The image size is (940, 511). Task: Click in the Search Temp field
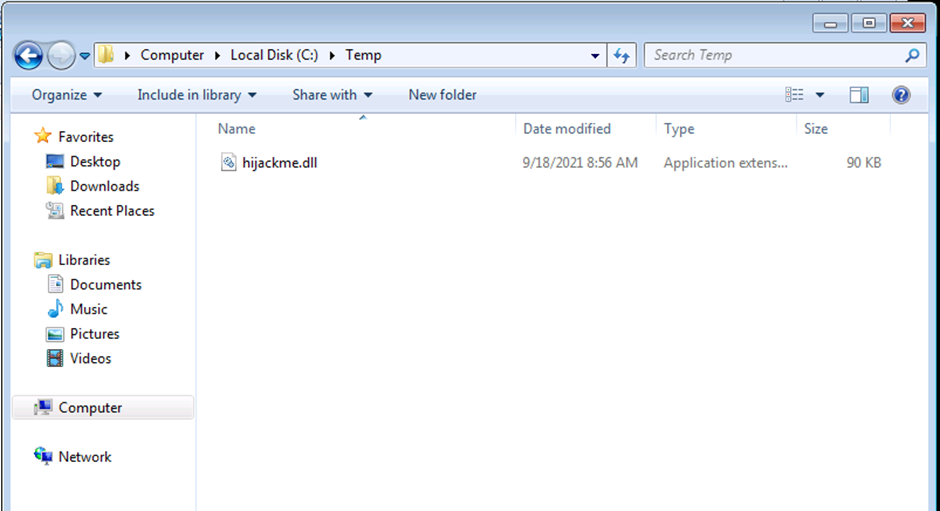tap(770, 55)
